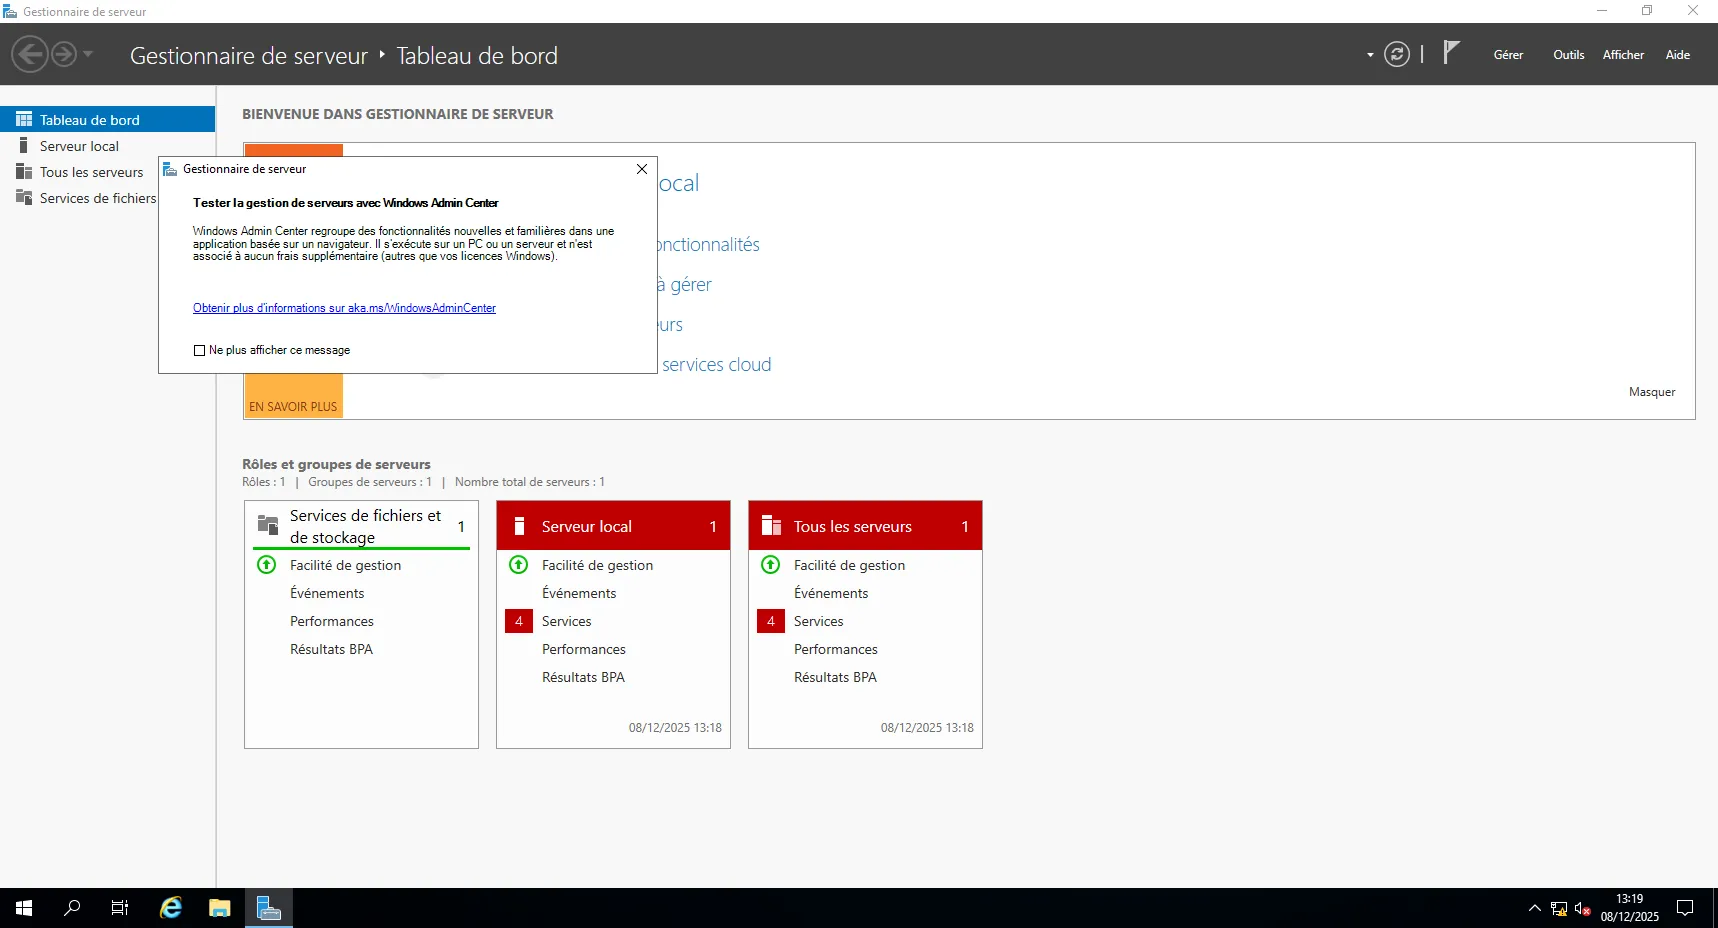Open Événements in Tous les serveurs tile
The width and height of the screenshot is (1718, 928).
pos(831,593)
